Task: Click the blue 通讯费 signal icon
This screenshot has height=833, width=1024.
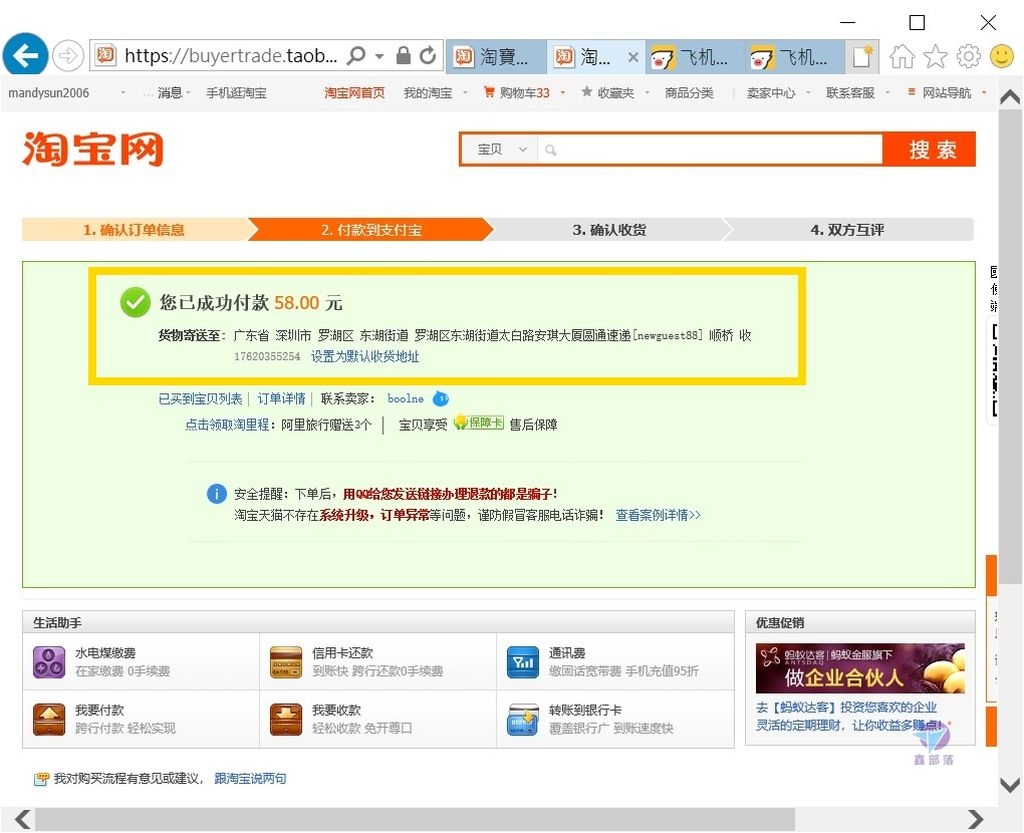Action: coord(523,662)
